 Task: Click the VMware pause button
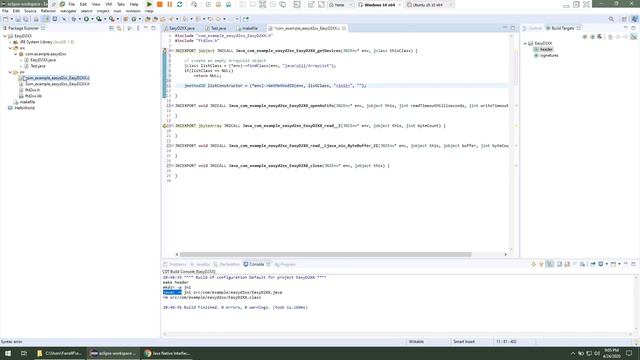click(x=170, y=4)
